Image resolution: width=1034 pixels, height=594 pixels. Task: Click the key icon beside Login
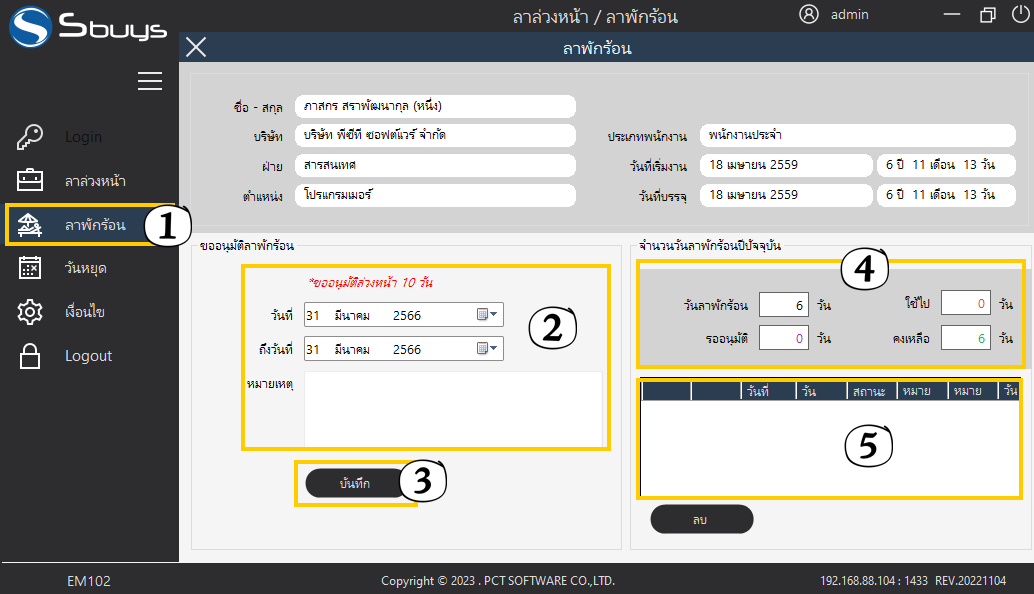(30, 137)
